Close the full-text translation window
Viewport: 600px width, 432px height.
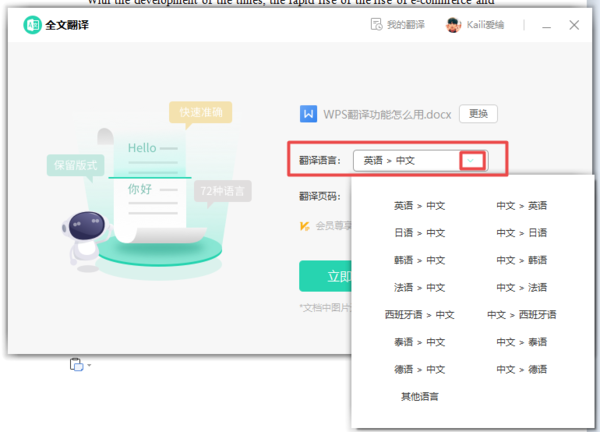(x=573, y=25)
